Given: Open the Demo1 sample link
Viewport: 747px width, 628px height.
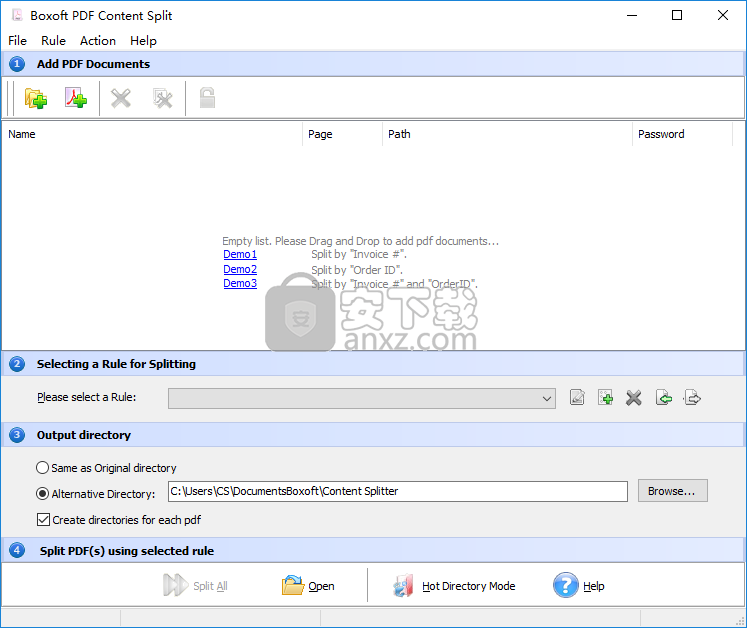Looking at the screenshot, I should [240, 254].
